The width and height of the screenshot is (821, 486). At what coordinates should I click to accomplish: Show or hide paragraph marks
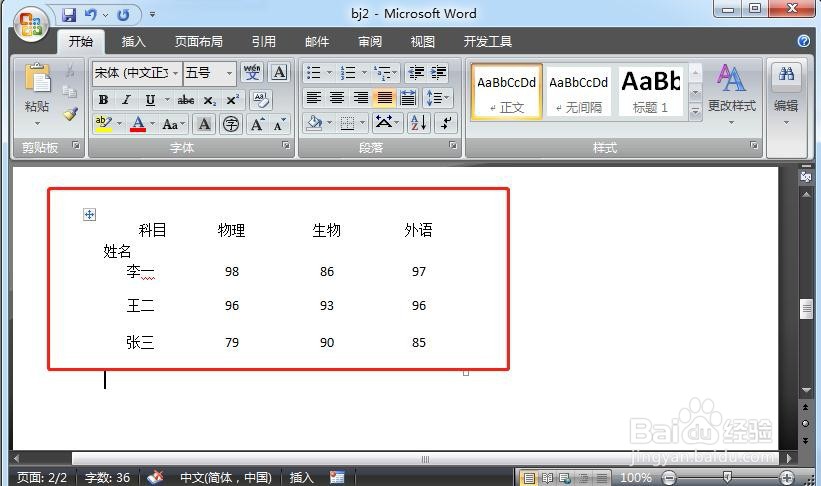447,123
